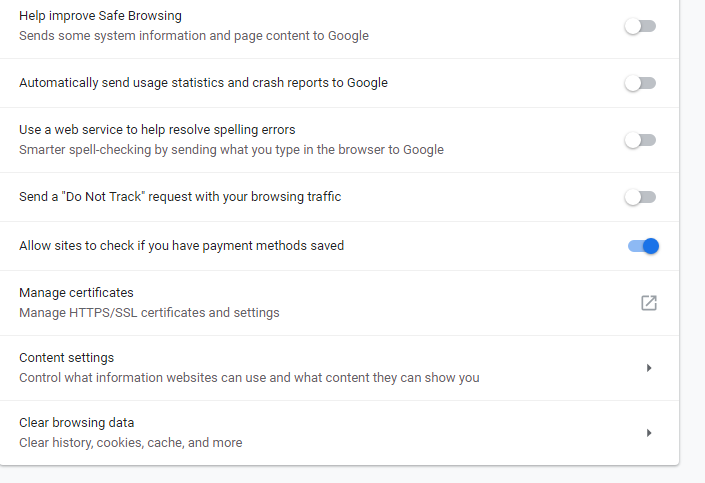The height and width of the screenshot is (483, 705).
Task: Click Clear history, cookies, cache description
Action: pyautogui.click(x=130, y=443)
